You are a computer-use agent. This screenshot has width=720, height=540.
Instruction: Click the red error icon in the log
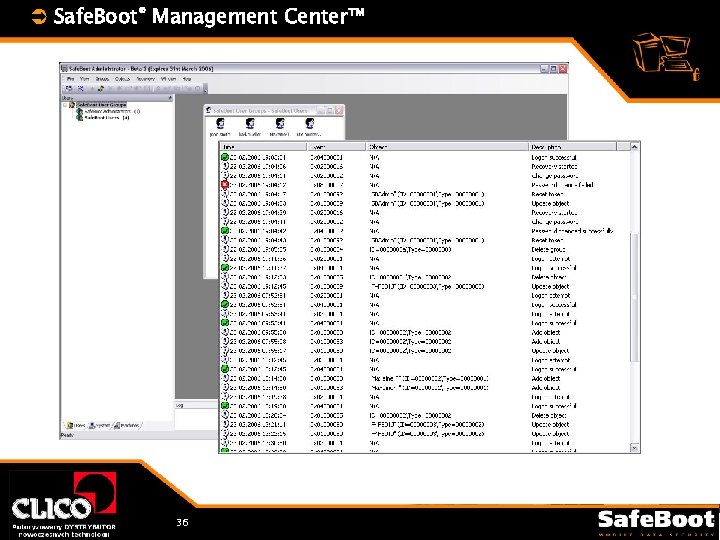coord(225,185)
